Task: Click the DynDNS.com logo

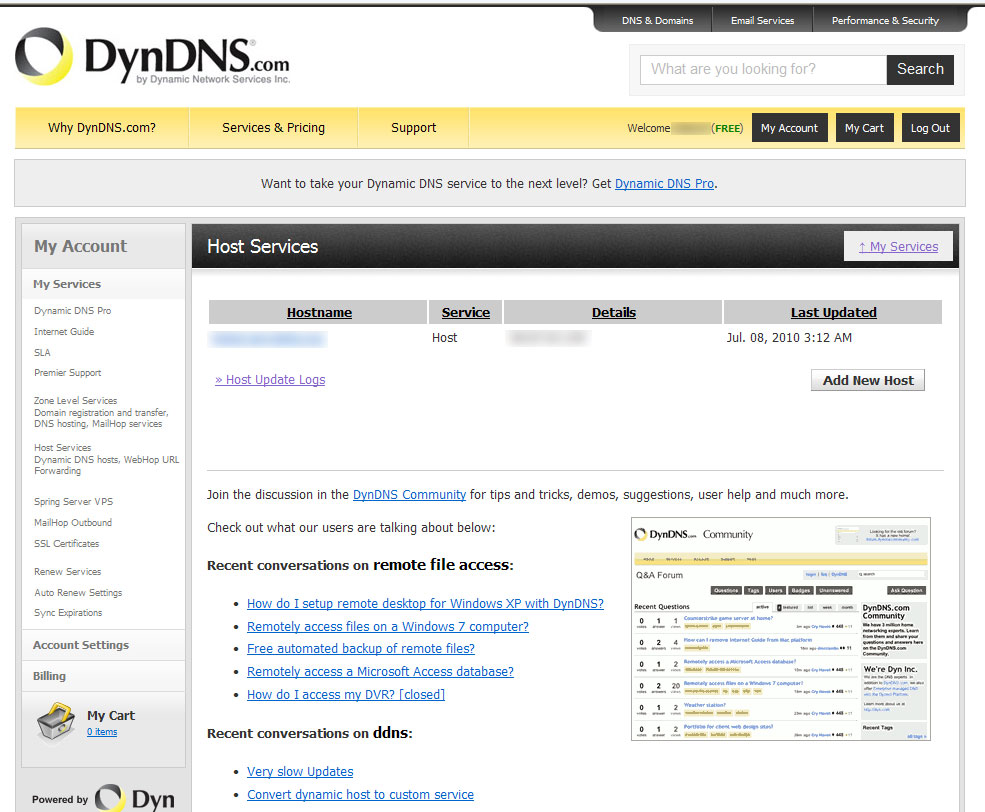Action: (153, 57)
